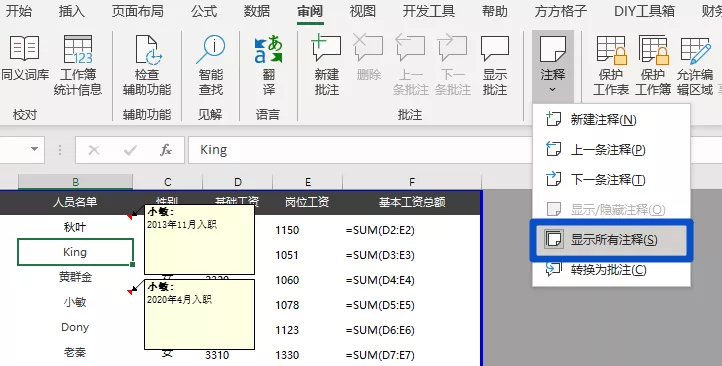
Task: Click Show/Hide Note (显示/隐藏注释)
Action: pos(611,209)
